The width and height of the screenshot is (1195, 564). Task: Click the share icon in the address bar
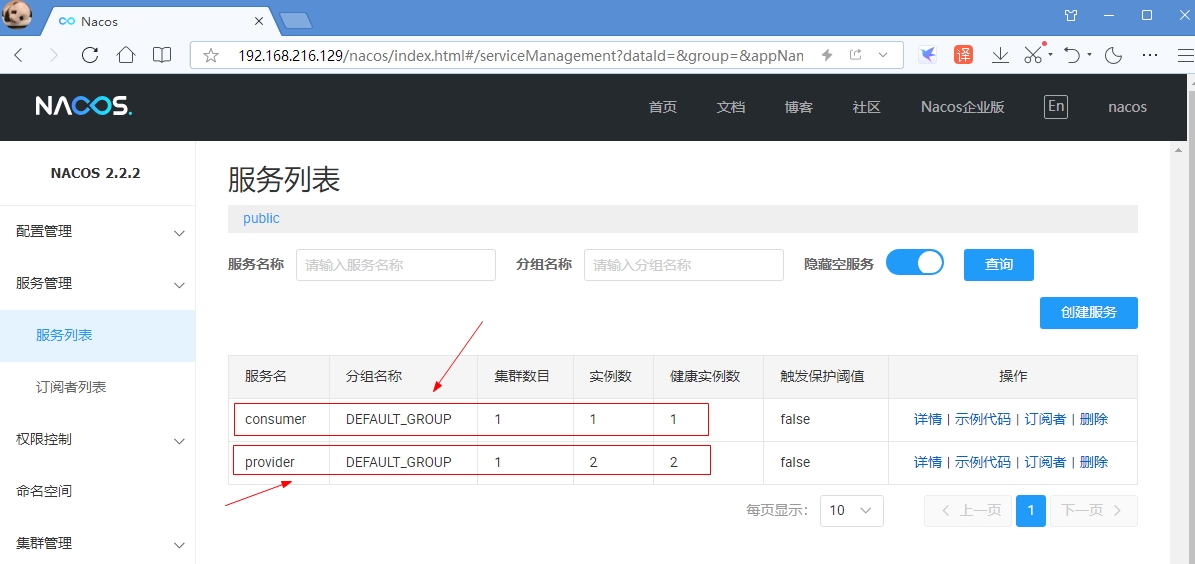point(856,55)
